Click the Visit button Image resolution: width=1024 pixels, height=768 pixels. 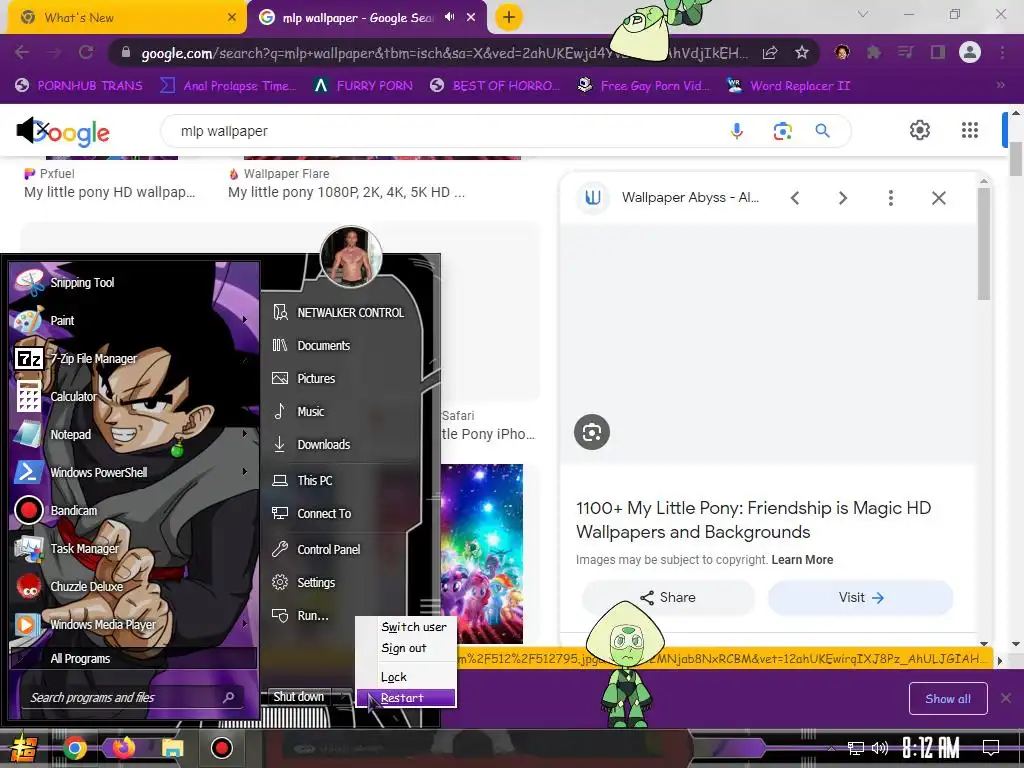[861, 598]
